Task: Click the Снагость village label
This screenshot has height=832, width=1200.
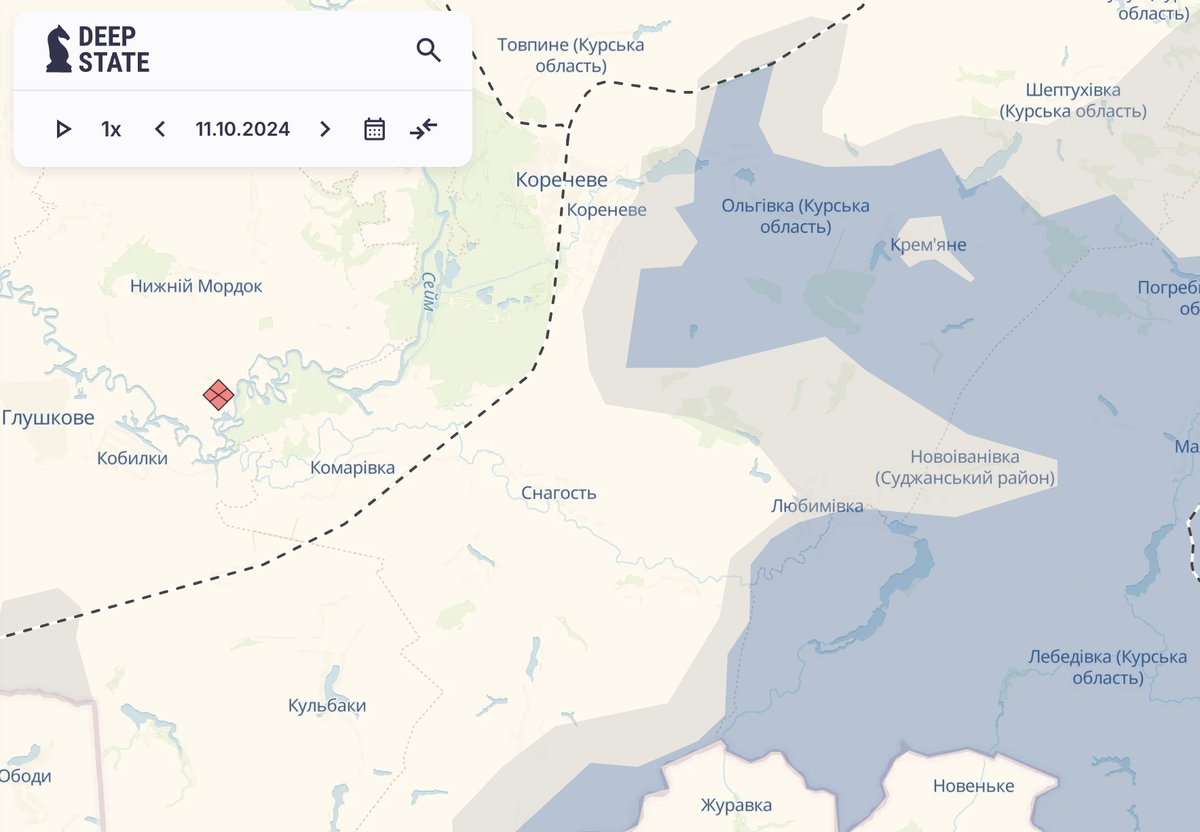Action: click(558, 493)
